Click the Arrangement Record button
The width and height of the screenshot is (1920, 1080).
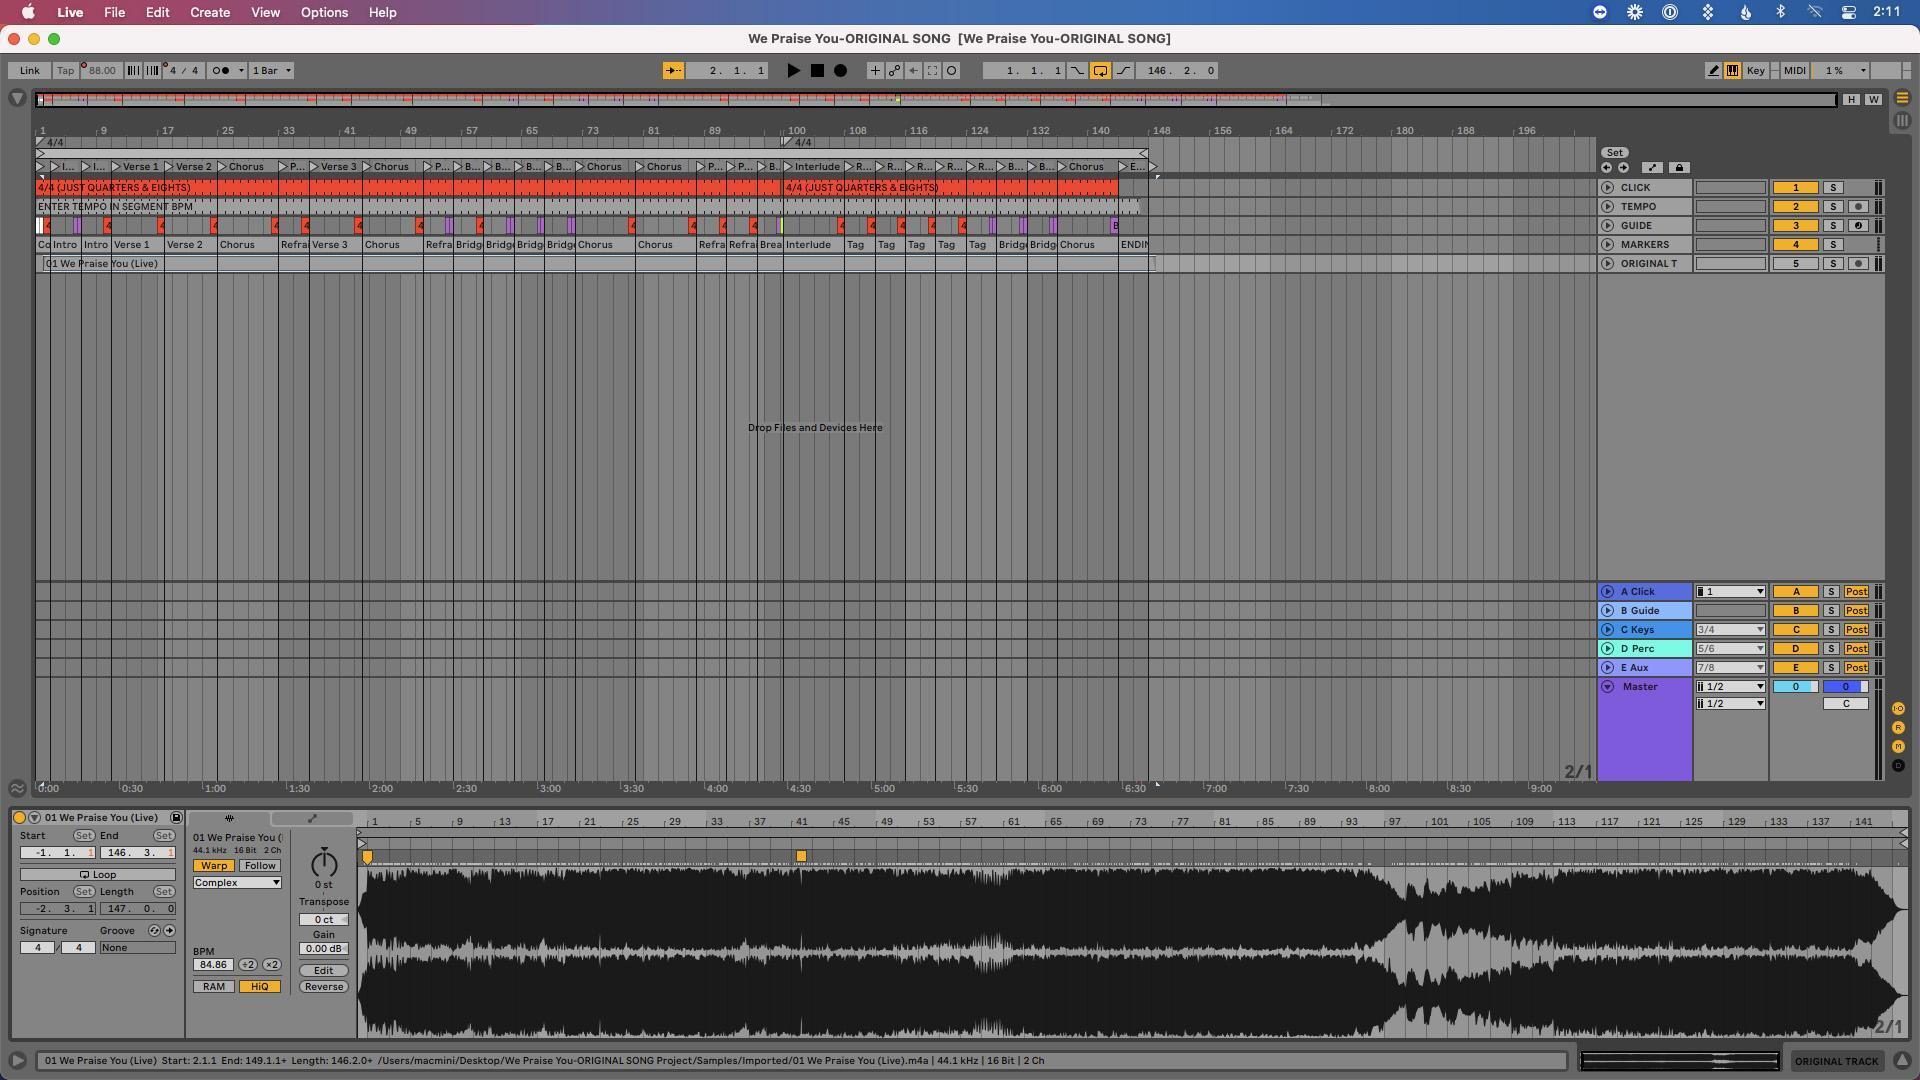tap(841, 71)
